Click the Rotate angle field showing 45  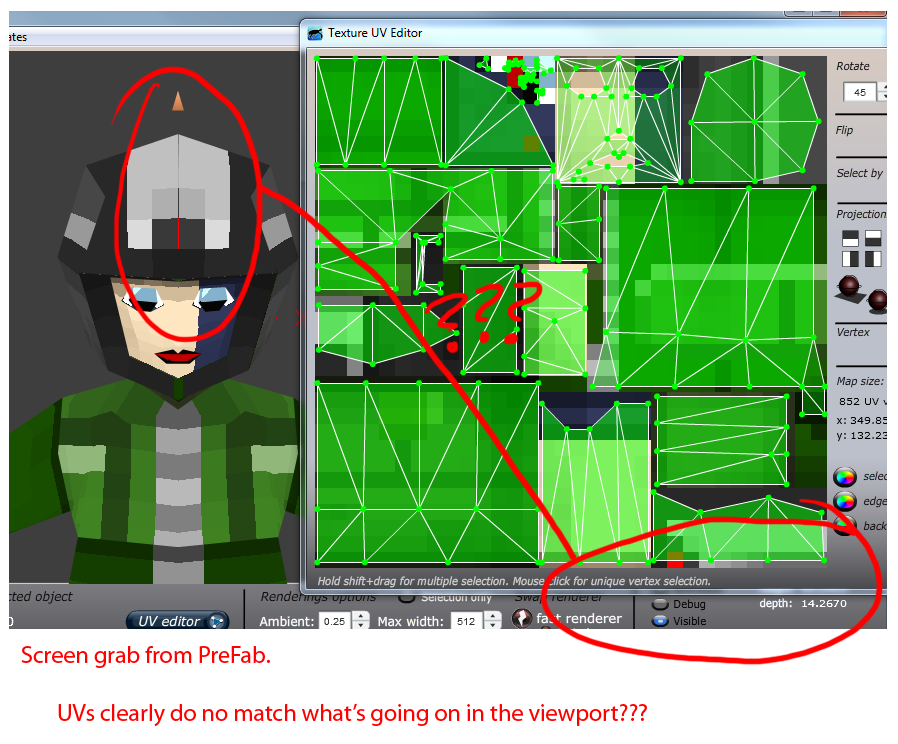click(x=859, y=92)
